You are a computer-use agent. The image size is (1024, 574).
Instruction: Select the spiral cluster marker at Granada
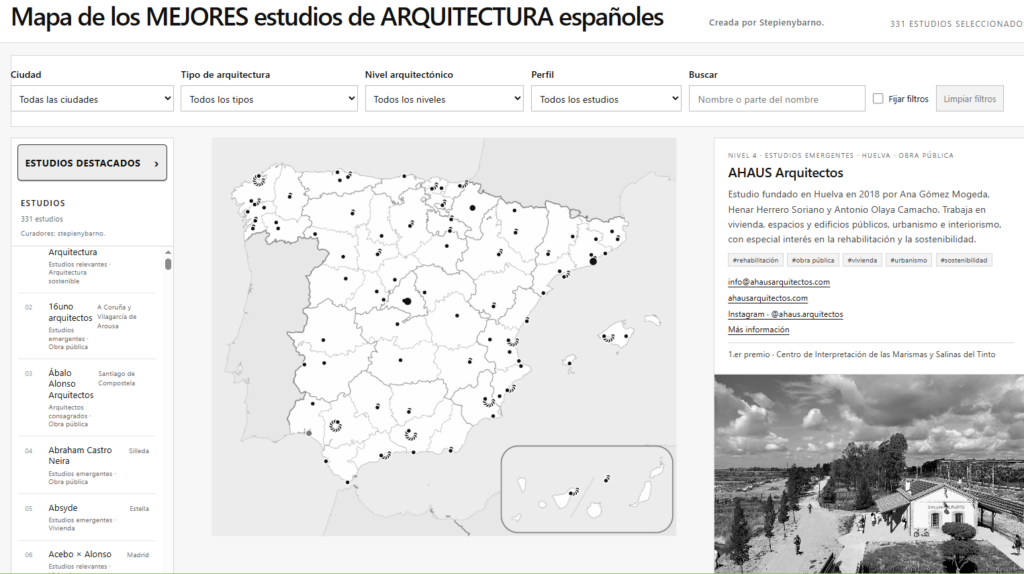tap(411, 434)
